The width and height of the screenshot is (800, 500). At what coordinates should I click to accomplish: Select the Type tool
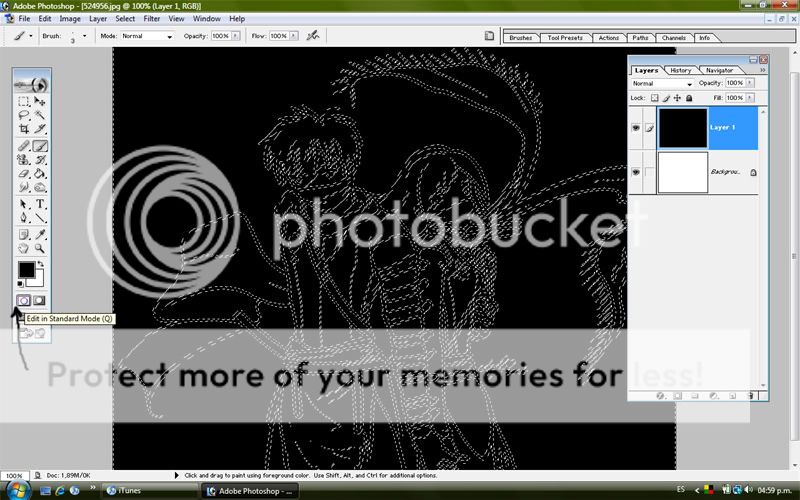pos(41,203)
